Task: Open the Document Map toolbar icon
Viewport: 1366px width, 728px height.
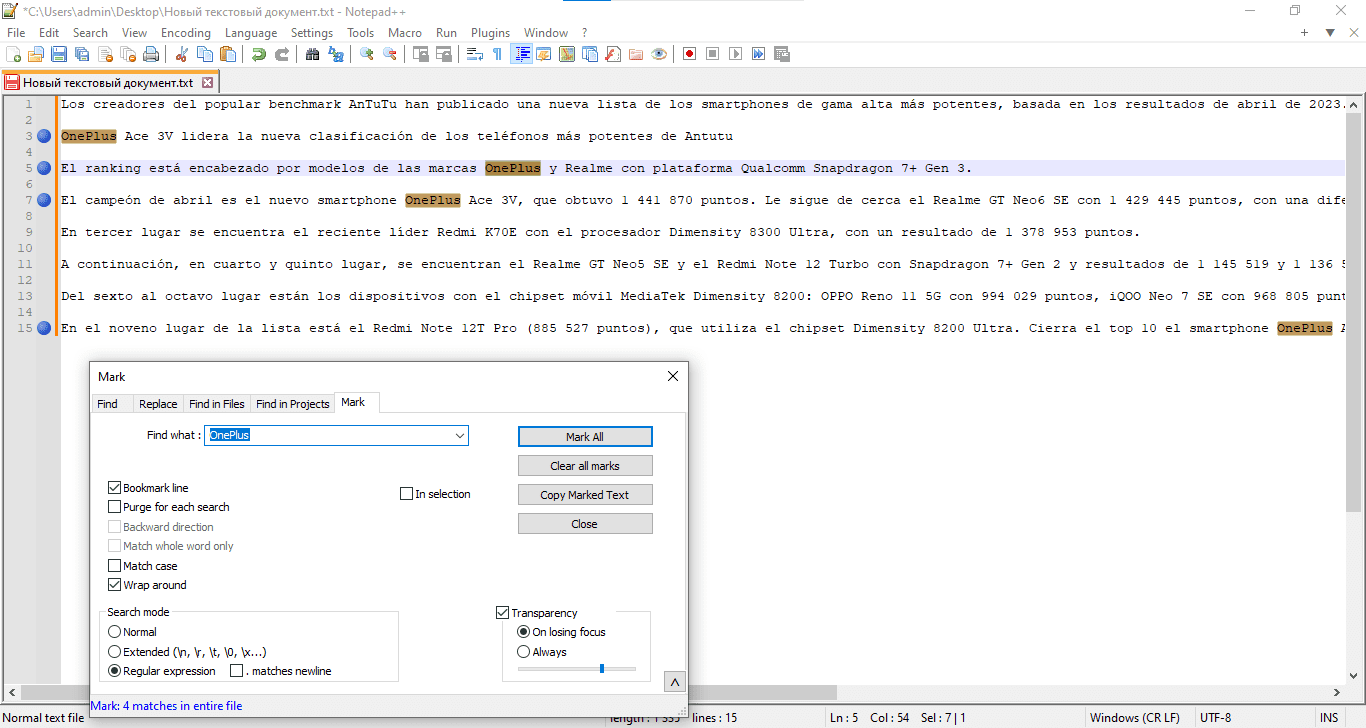Action: coord(567,54)
